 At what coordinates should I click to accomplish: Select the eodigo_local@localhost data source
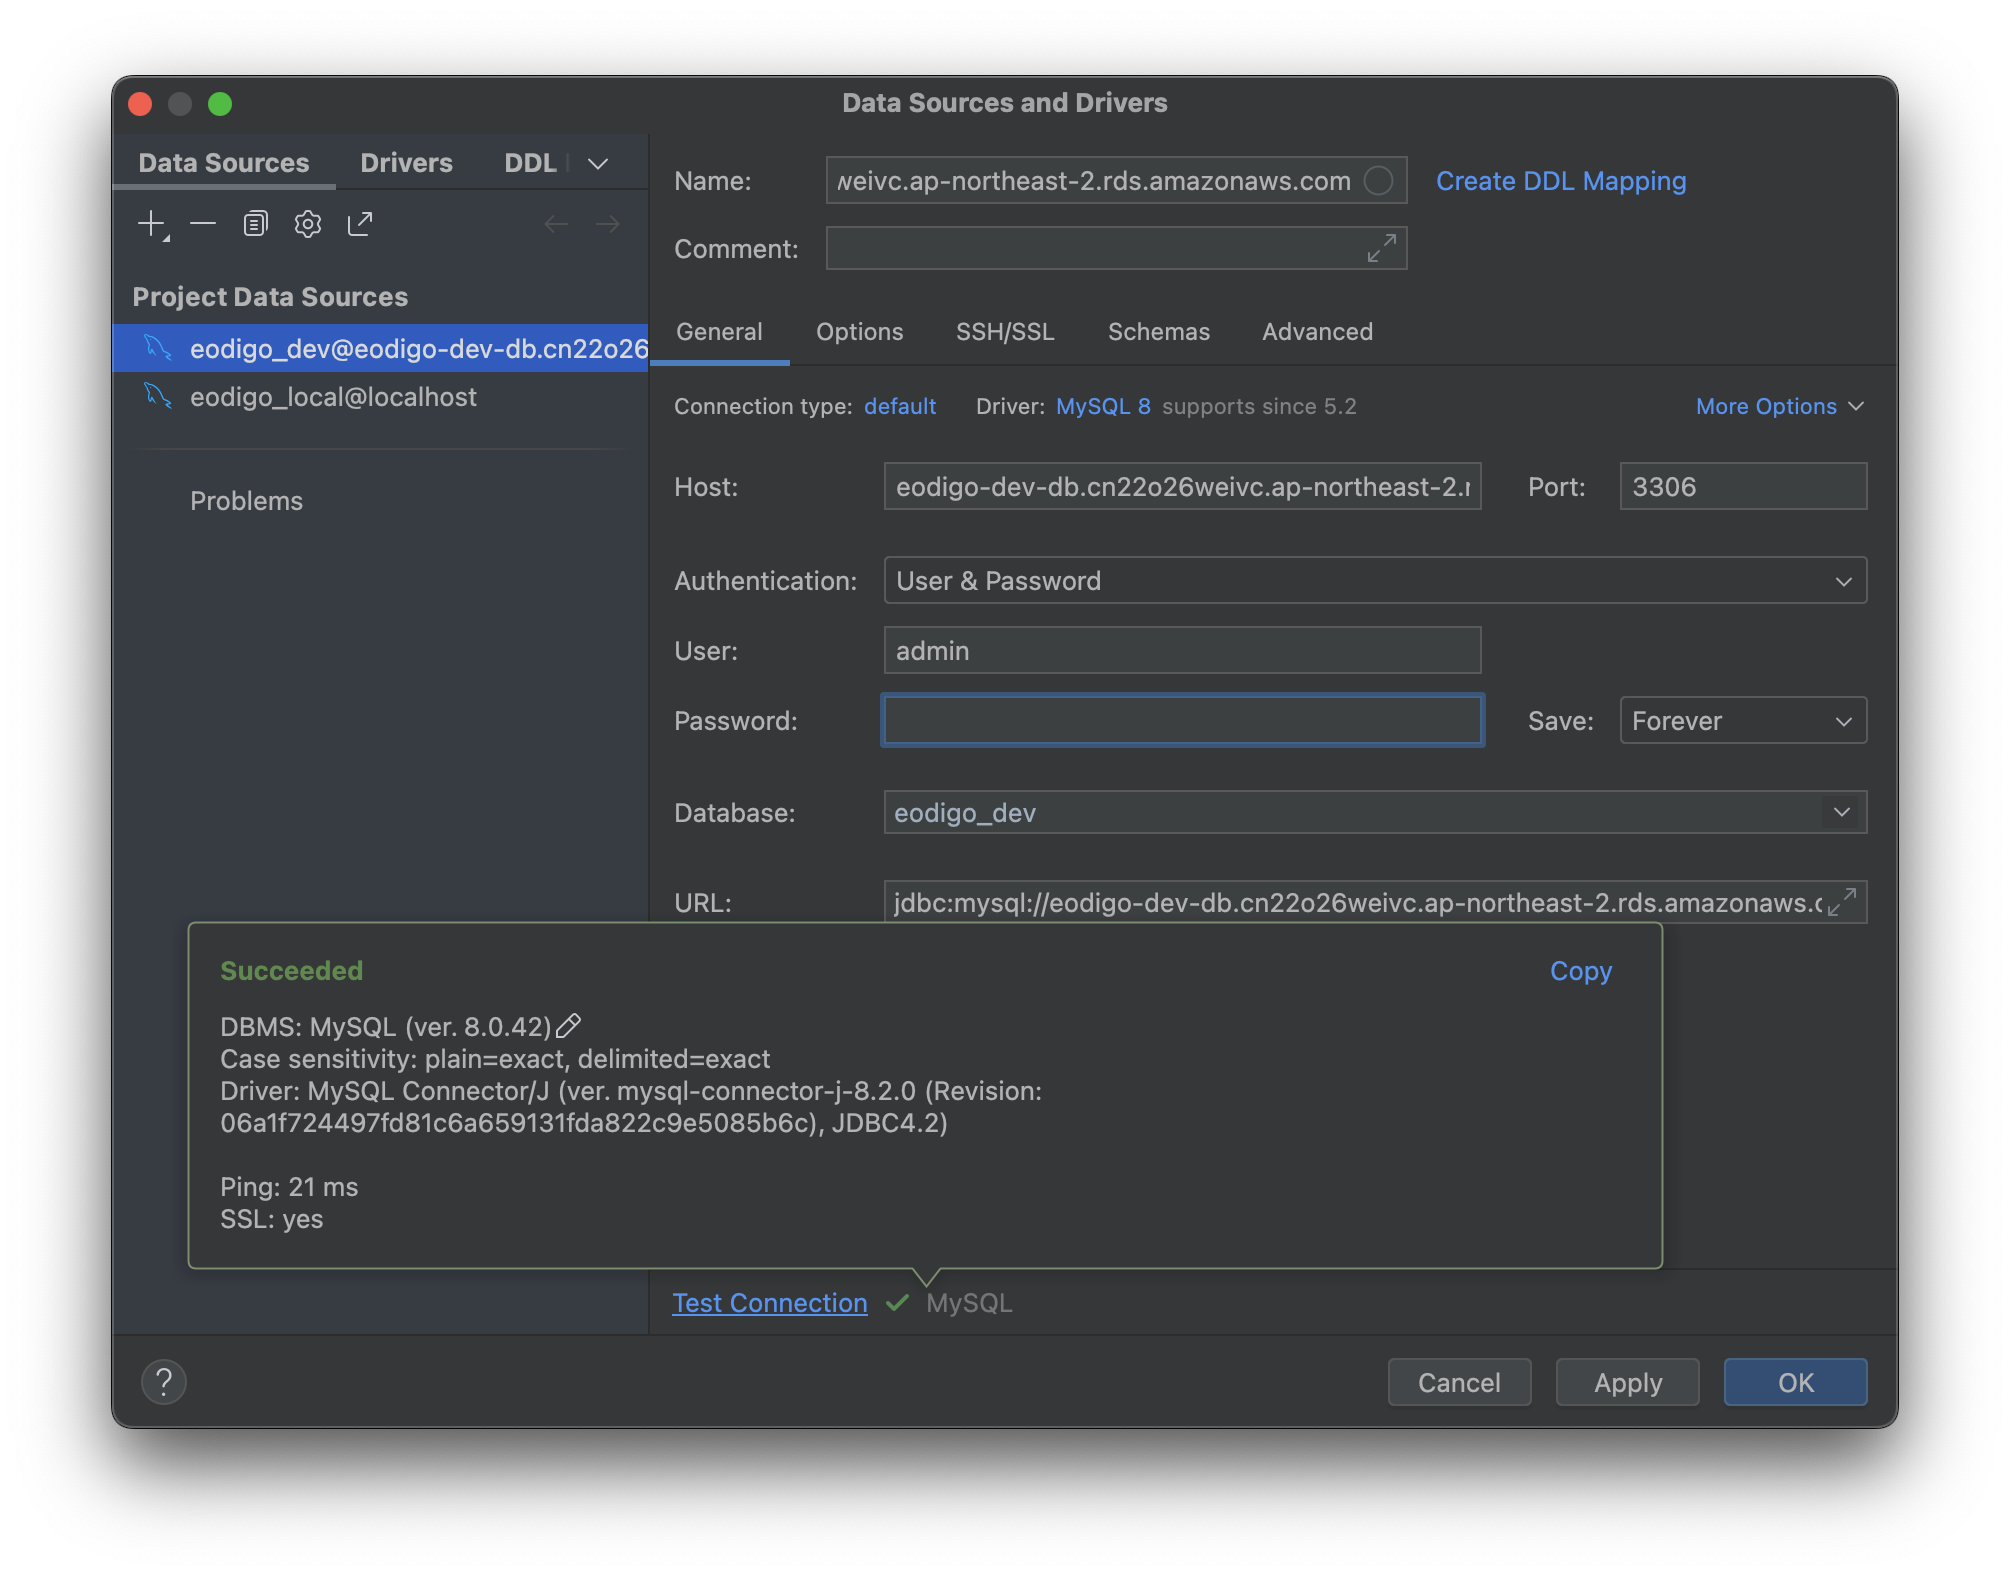333,397
